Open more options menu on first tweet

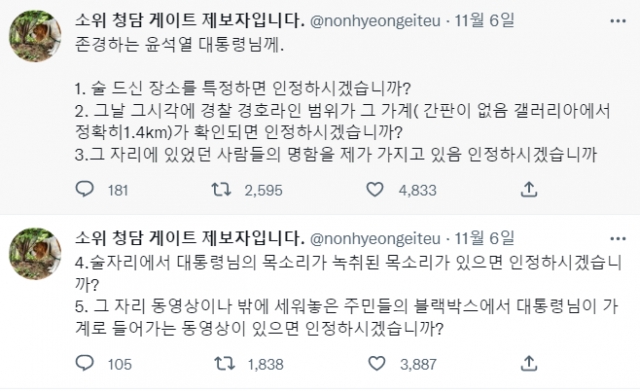(x=618, y=21)
